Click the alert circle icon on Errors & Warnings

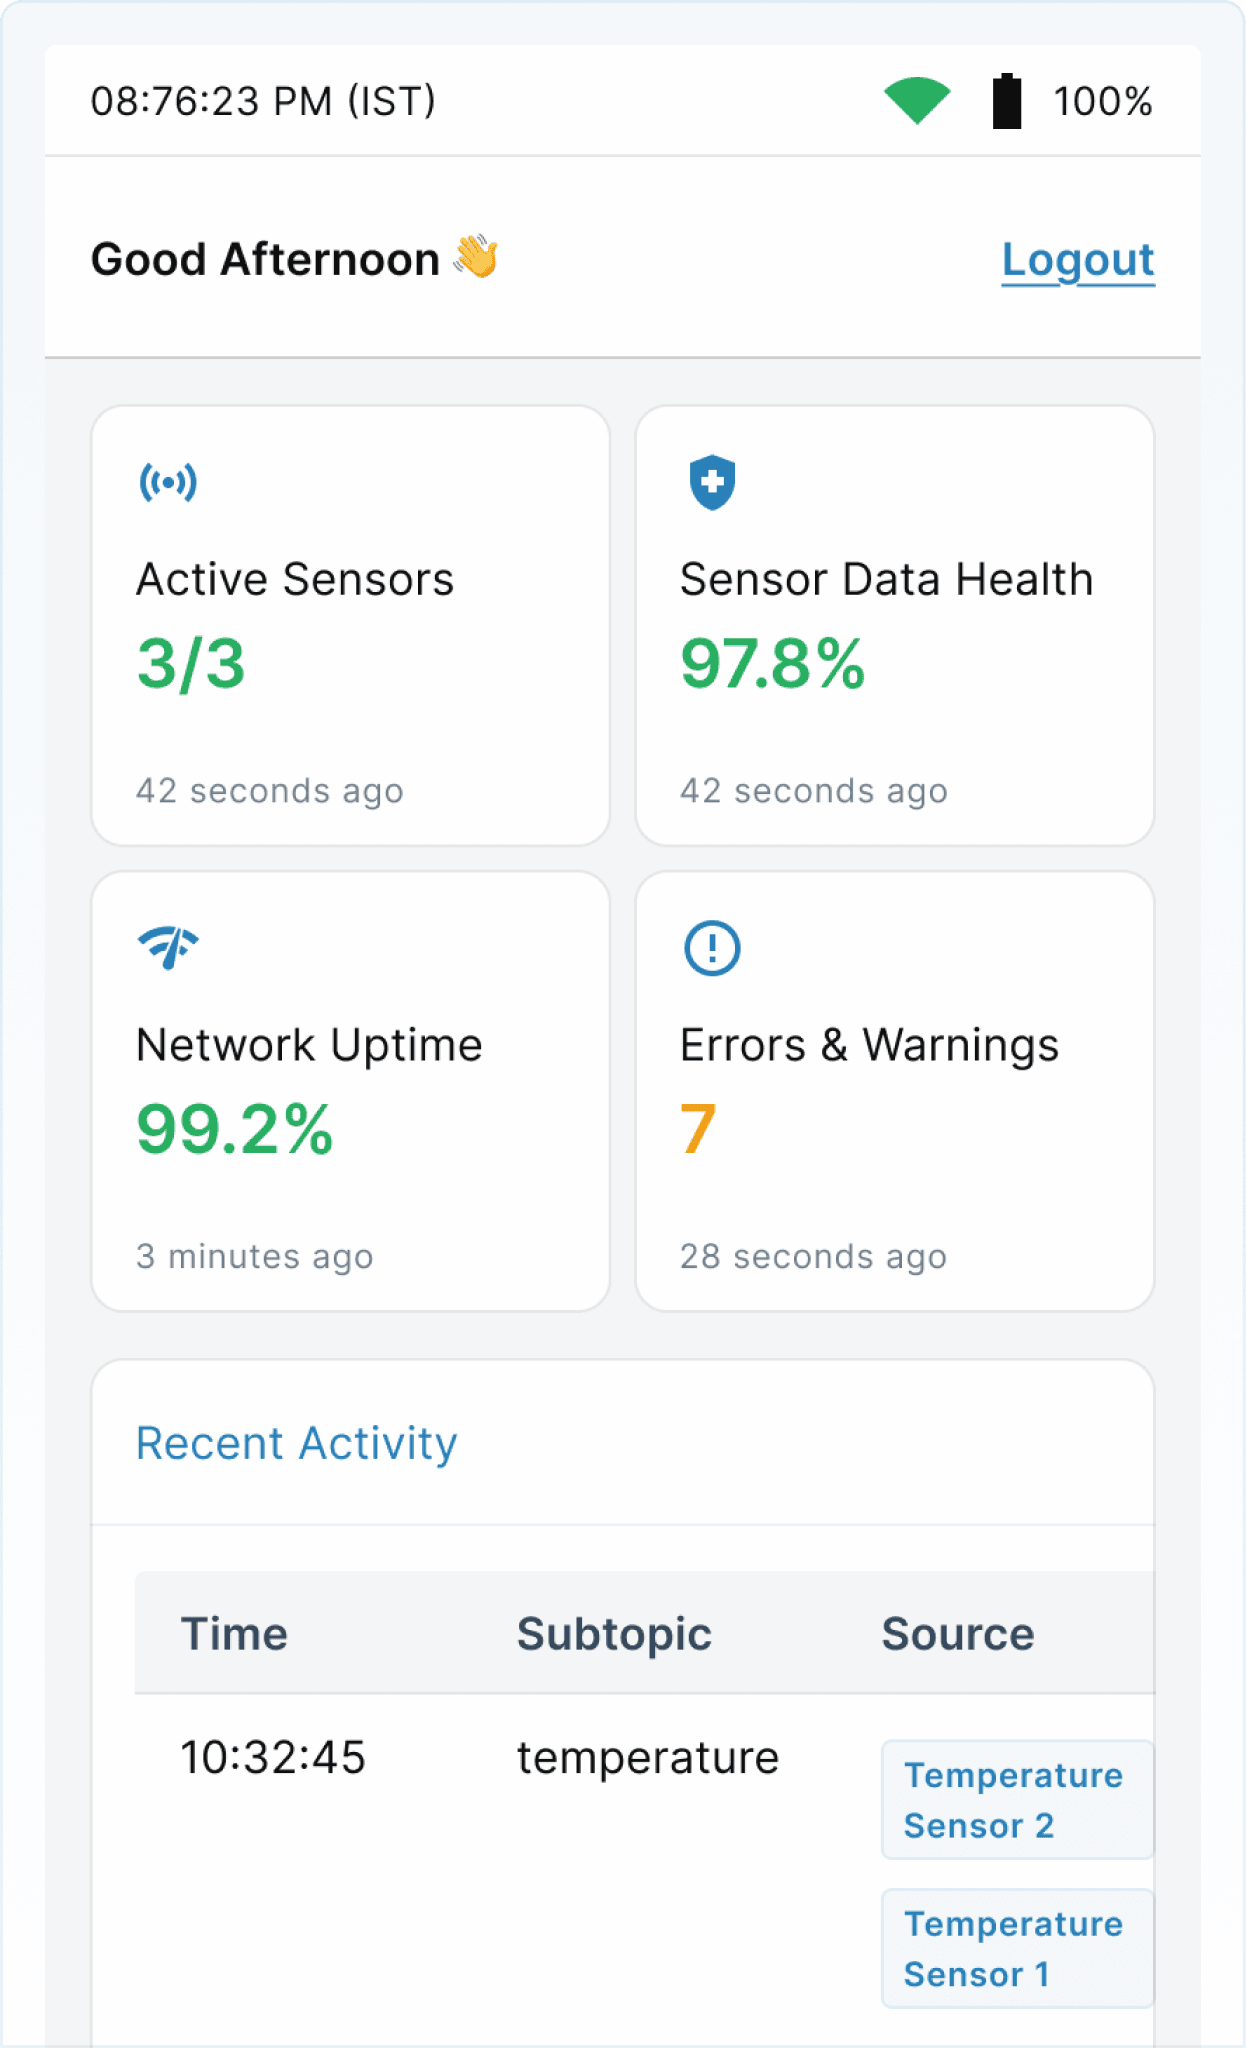click(712, 948)
